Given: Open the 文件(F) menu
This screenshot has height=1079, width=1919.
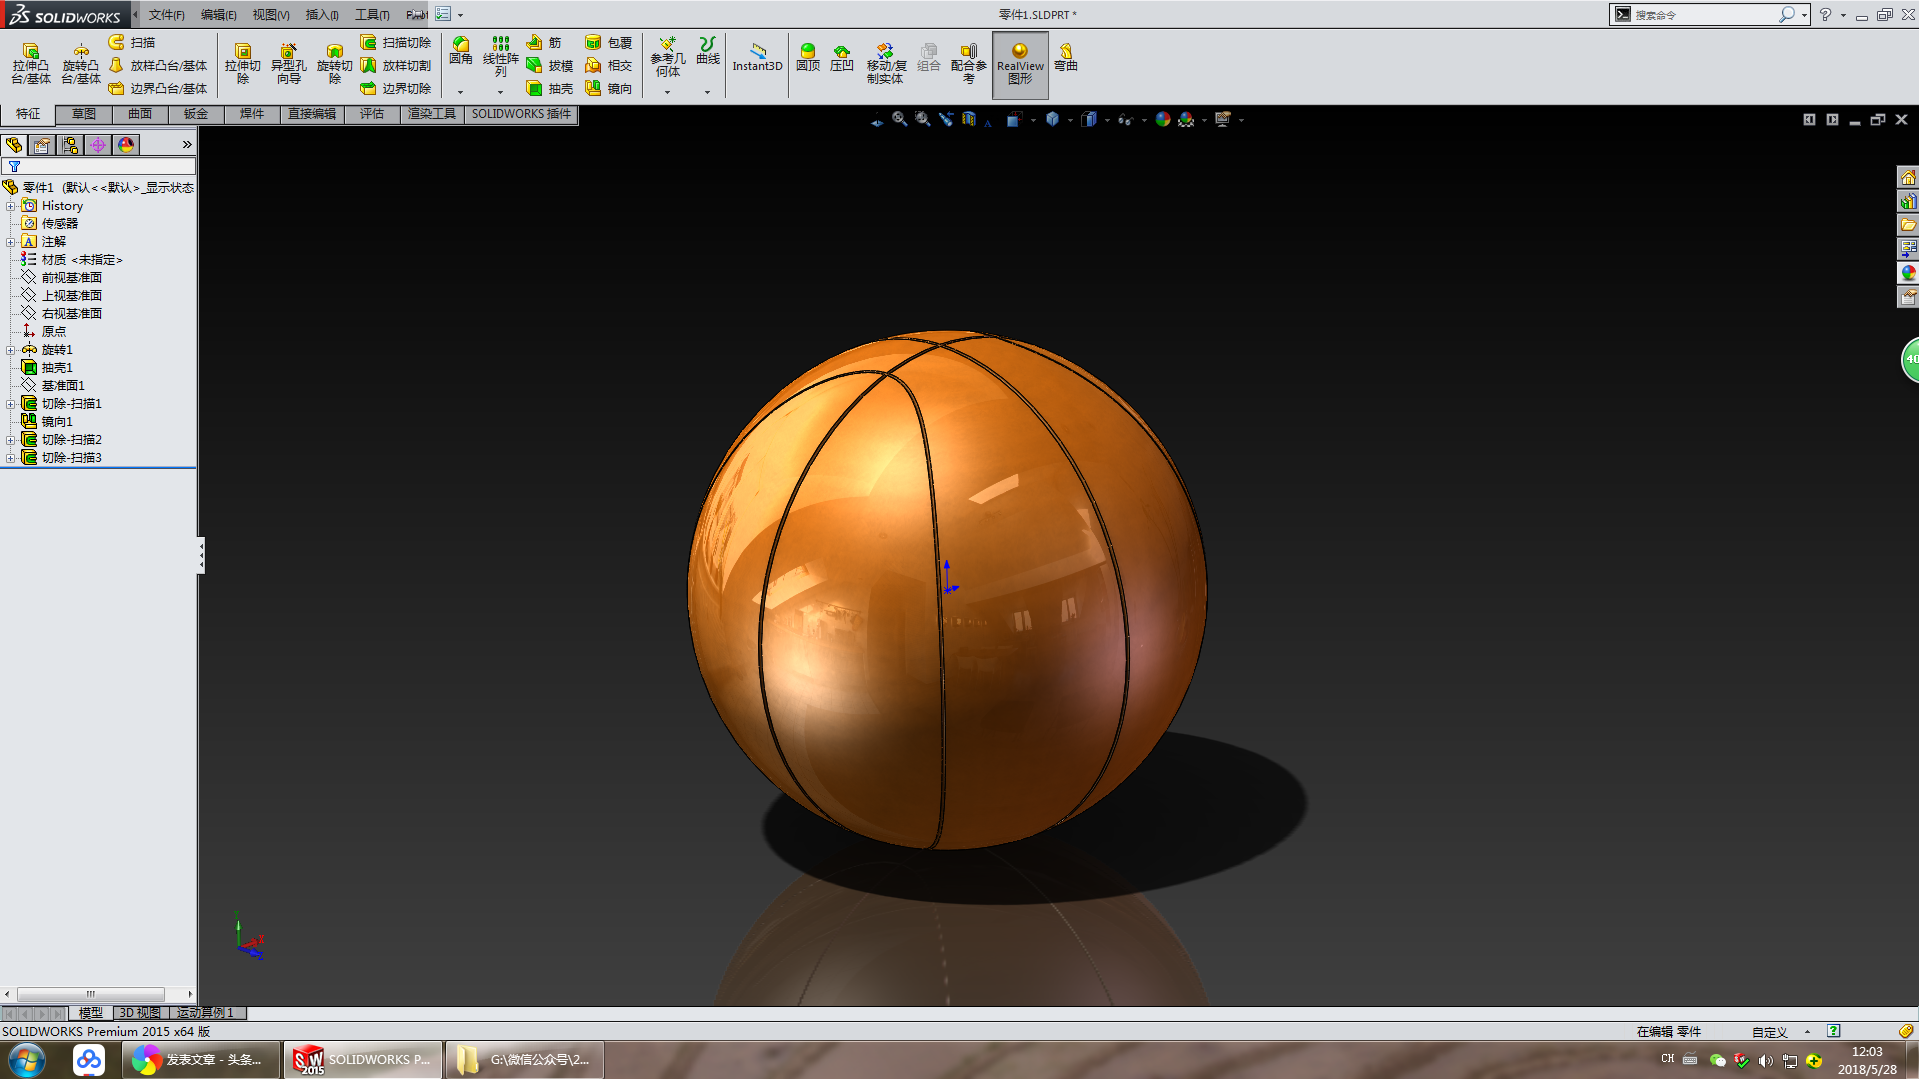Looking at the screenshot, I should [167, 15].
